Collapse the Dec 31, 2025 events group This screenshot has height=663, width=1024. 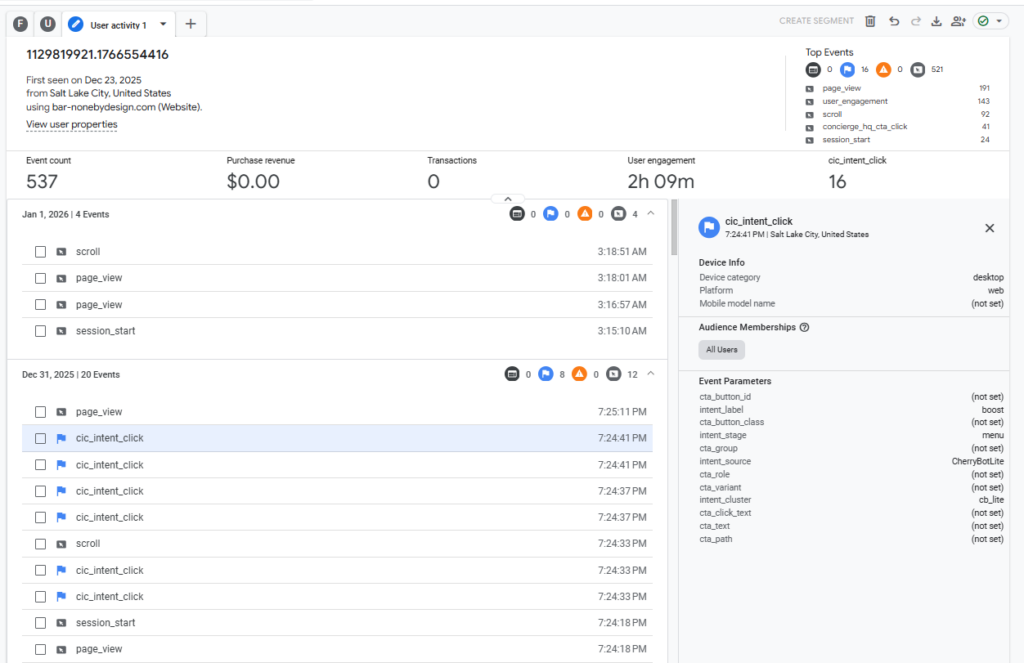(x=651, y=374)
